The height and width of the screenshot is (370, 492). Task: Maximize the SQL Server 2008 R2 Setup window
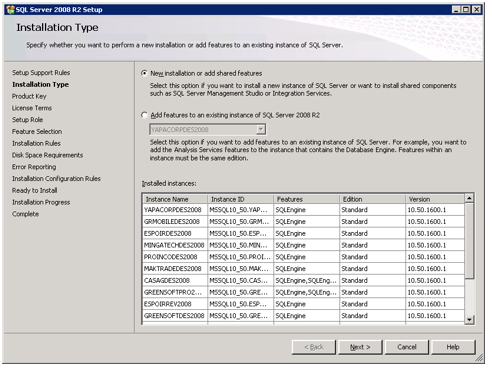[x=466, y=9]
